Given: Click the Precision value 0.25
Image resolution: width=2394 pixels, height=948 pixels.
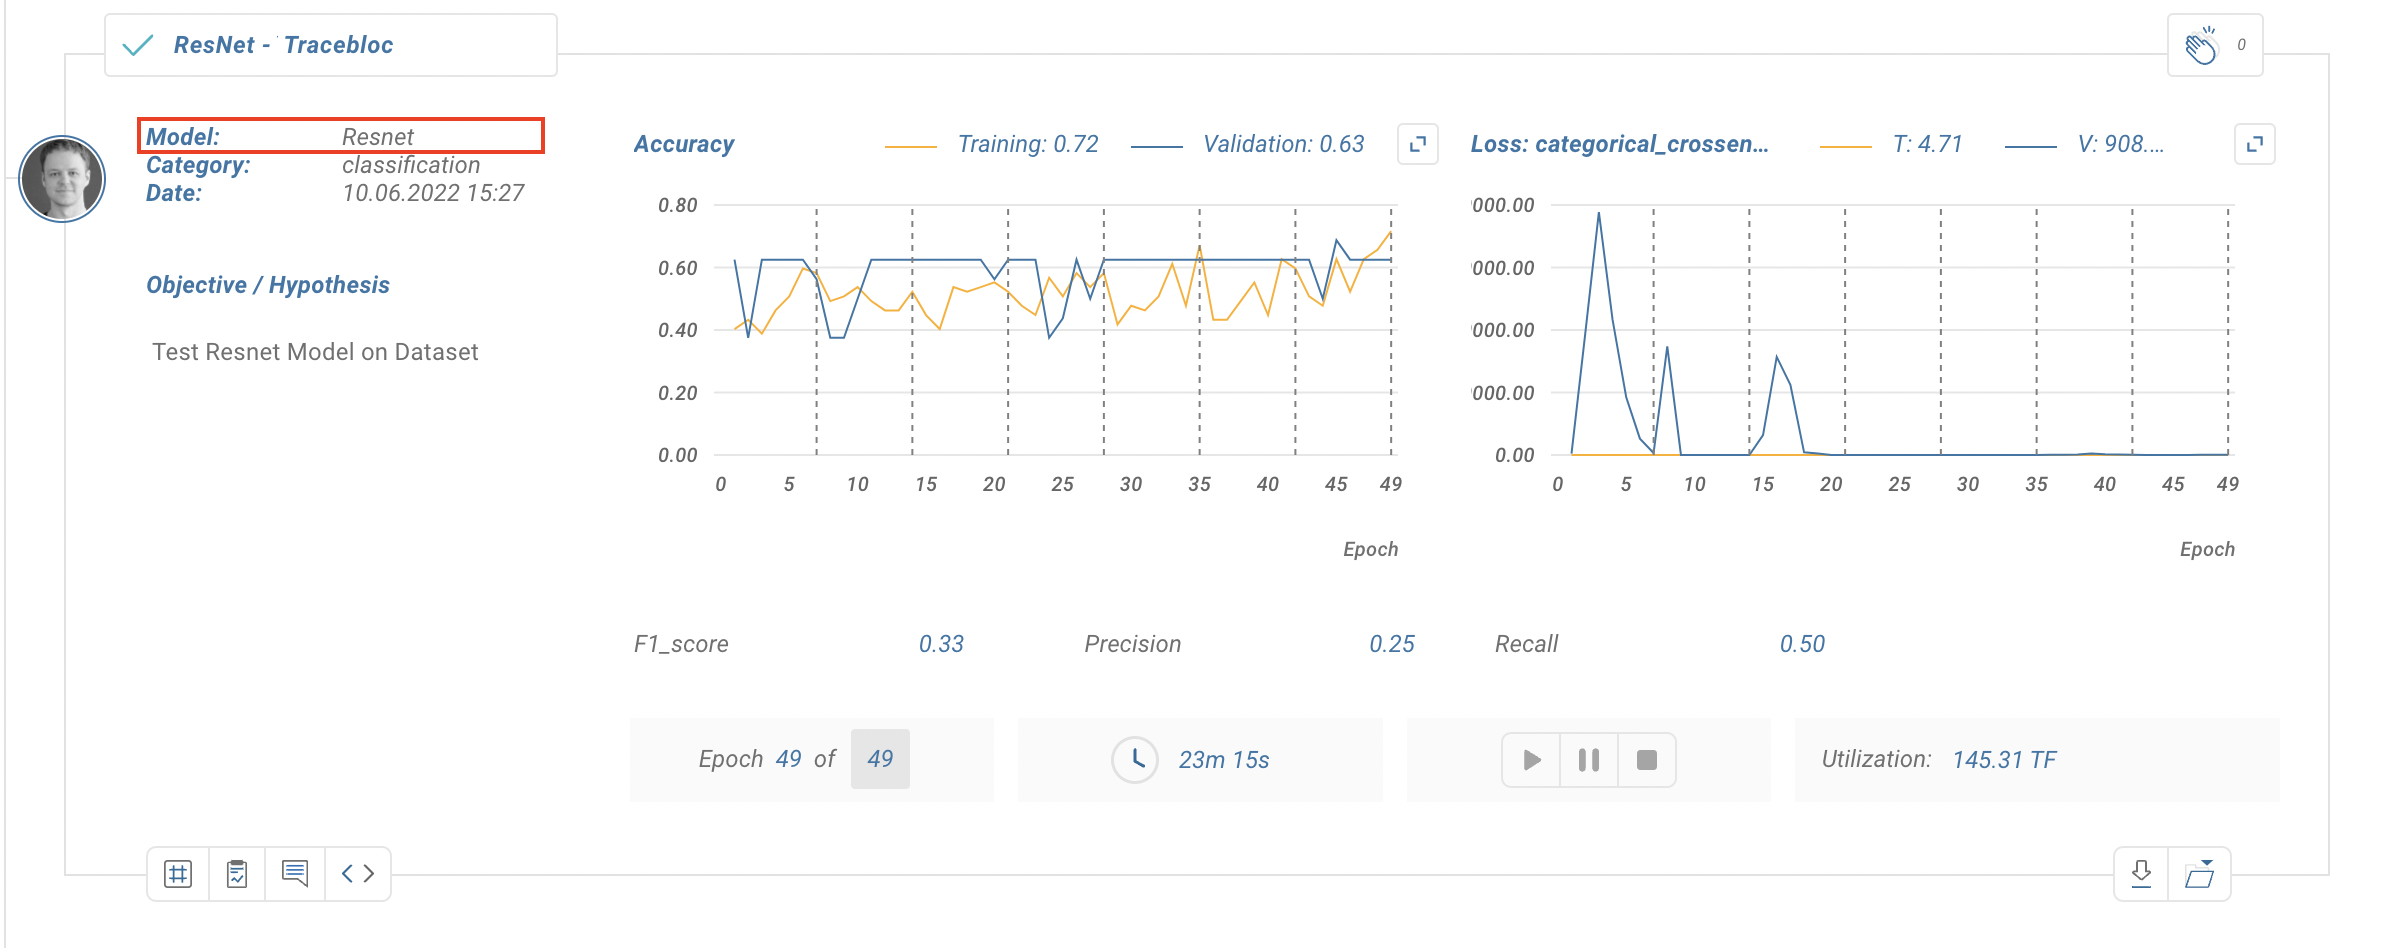Looking at the screenshot, I should (x=1392, y=644).
